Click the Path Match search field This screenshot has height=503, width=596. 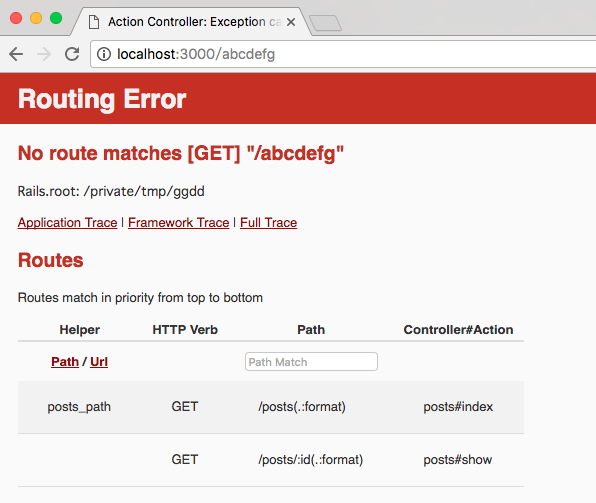pos(311,362)
